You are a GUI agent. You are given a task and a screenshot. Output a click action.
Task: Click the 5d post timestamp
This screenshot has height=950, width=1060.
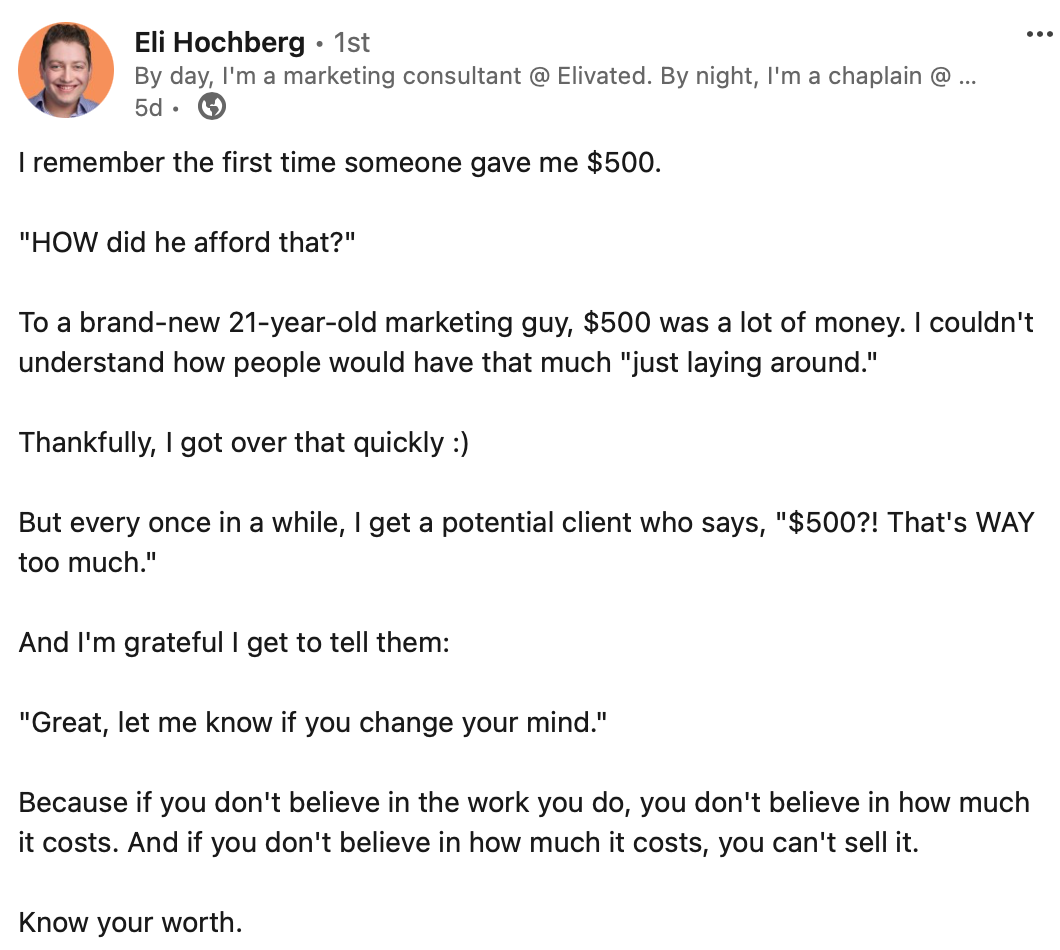[x=148, y=108]
